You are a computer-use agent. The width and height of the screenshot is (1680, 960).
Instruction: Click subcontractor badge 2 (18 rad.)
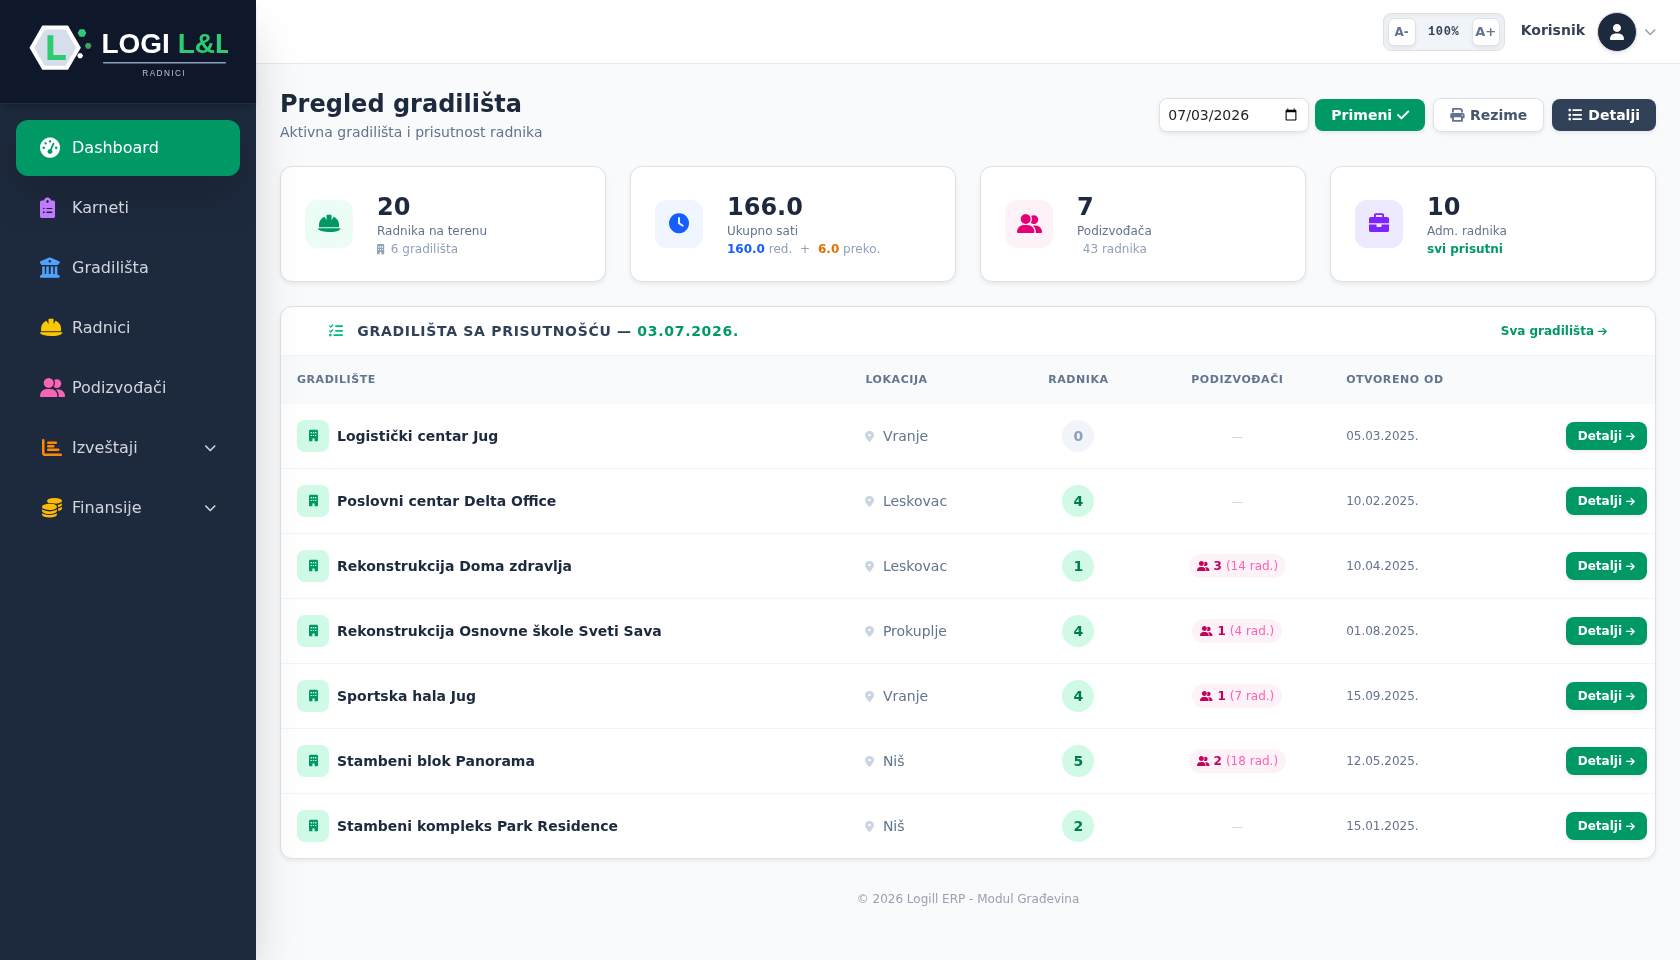[x=1237, y=761]
